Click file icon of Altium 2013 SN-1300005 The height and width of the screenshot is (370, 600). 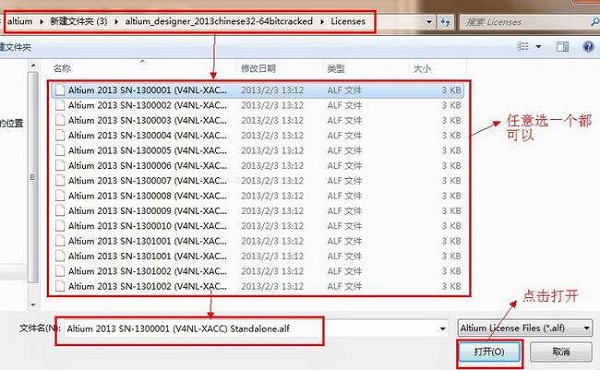[x=60, y=150]
